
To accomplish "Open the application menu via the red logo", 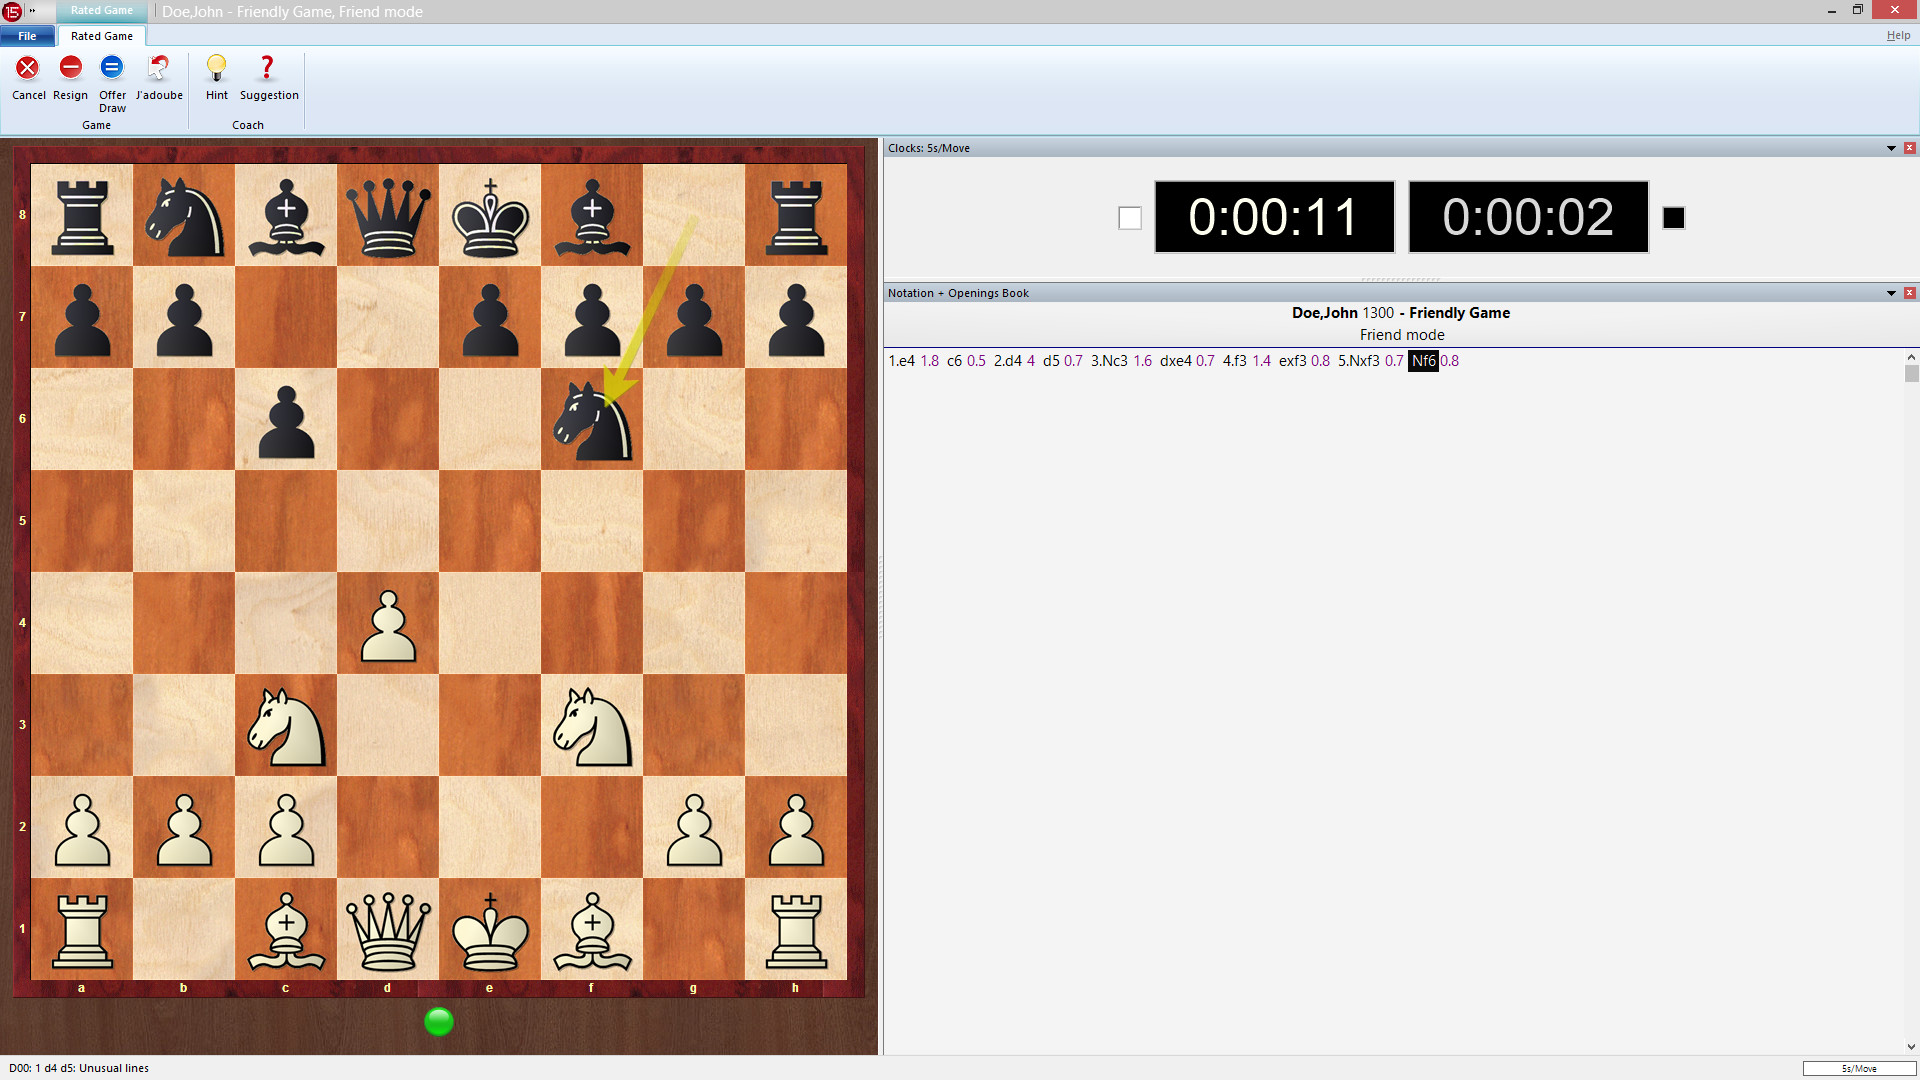I will pos(12,11).
